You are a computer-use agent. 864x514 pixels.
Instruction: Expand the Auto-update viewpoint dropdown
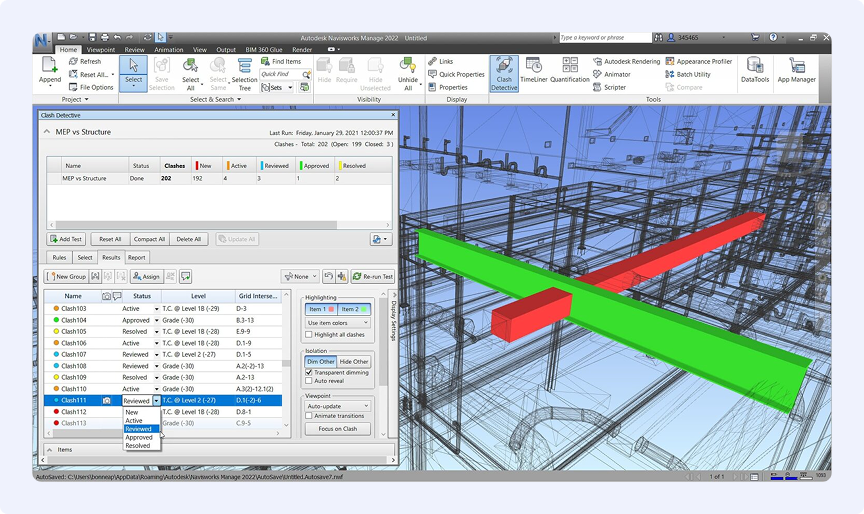click(338, 406)
